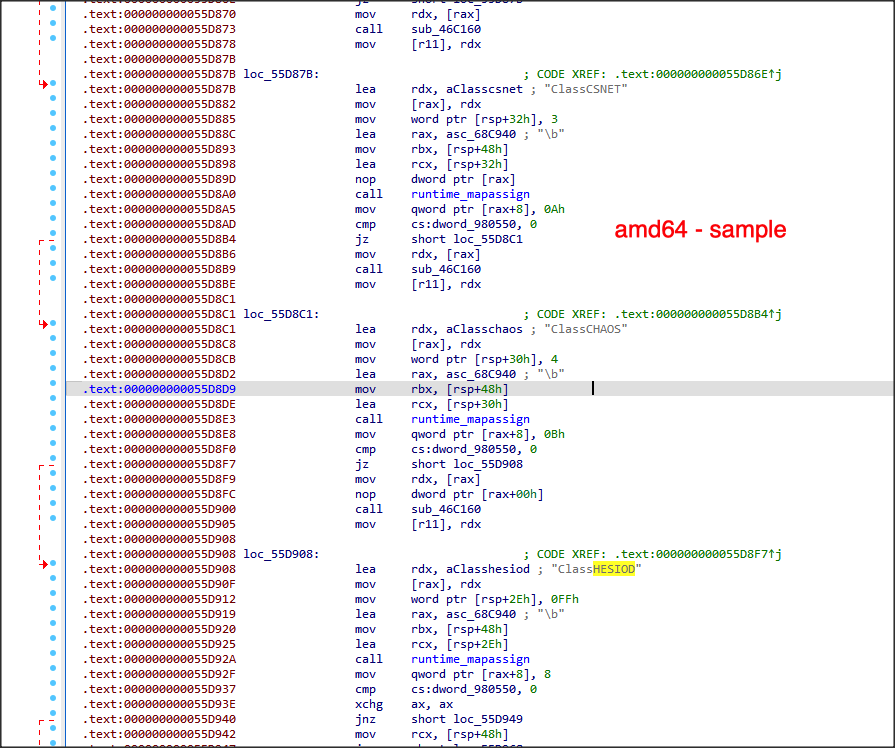The width and height of the screenshot is (895, 748).
Task: Click the loc_55D908 label
Action: 281,554
